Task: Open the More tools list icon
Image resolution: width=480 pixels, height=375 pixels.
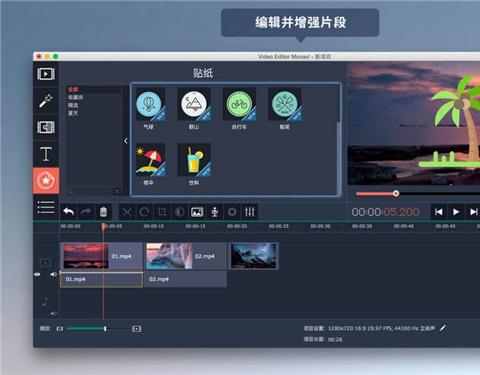Action: pyautogui.click(x=46, y=207)
